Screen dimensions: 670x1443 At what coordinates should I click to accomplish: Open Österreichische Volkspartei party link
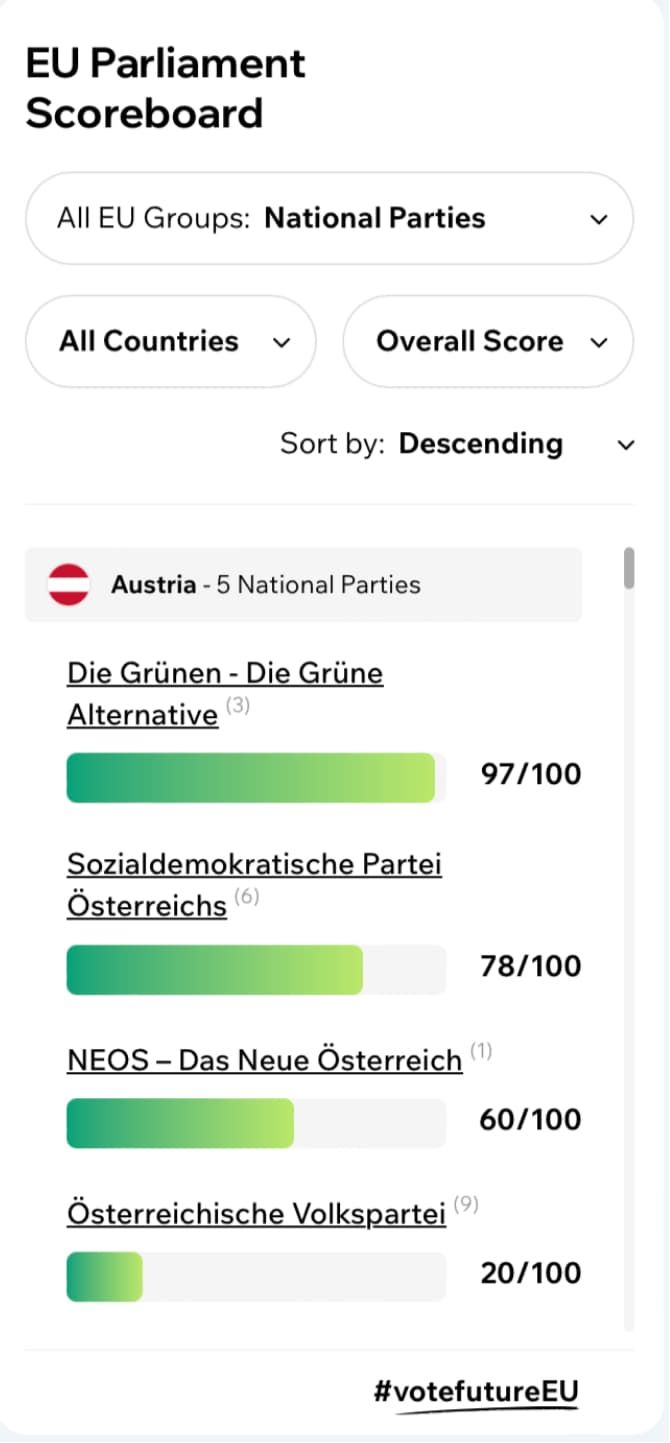click(x=256, y=1214)
